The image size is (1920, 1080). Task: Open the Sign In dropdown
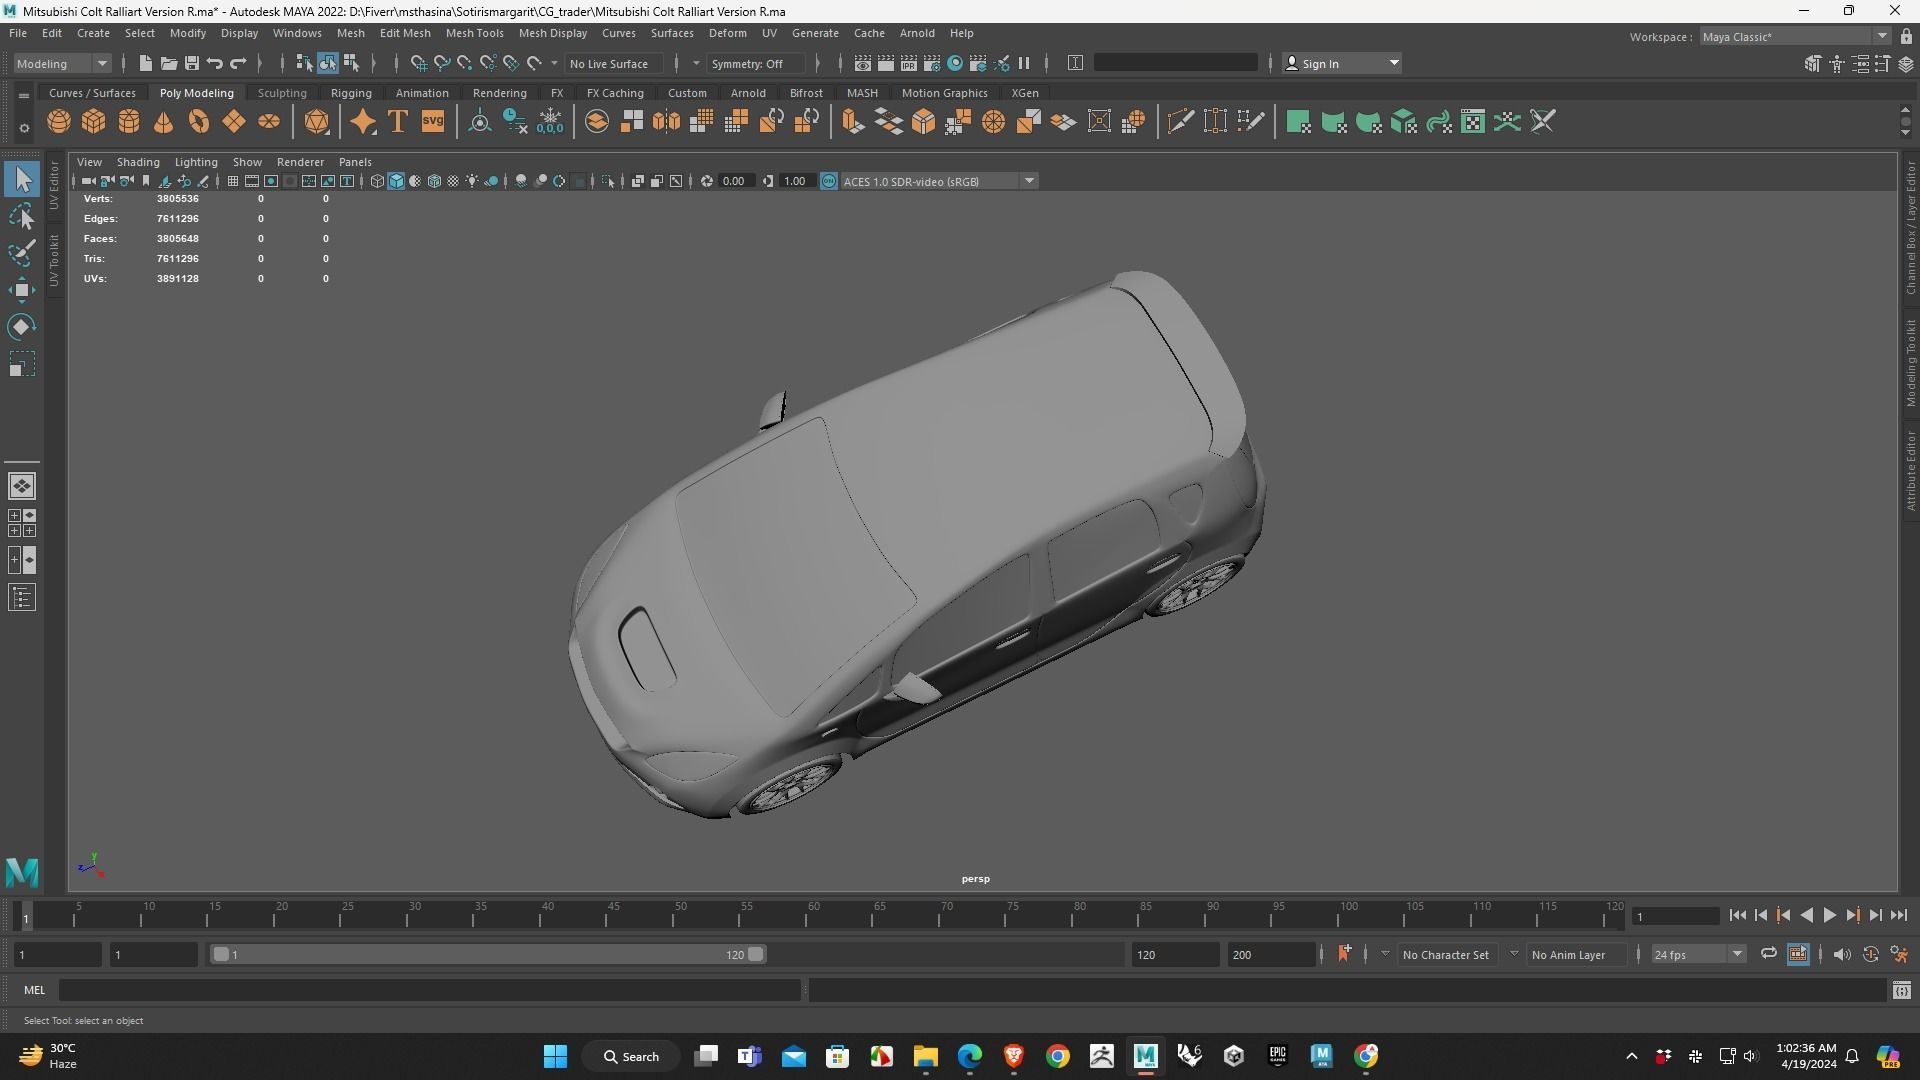(x=1341, y=63)
